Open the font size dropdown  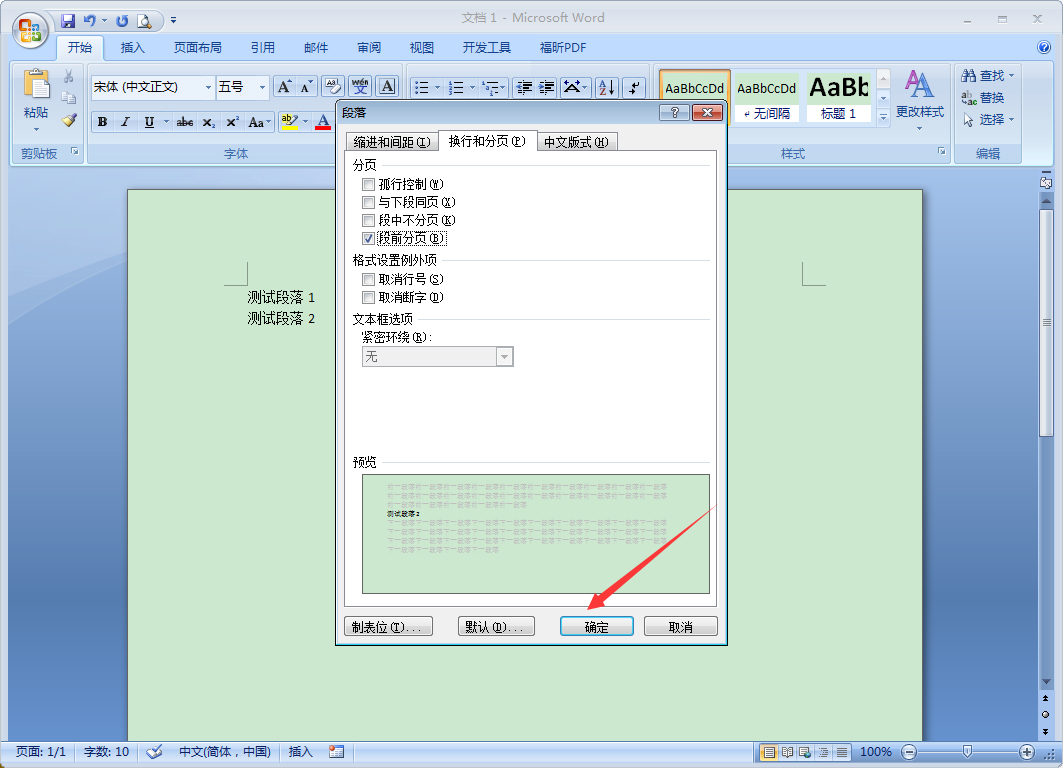[262, 87]
